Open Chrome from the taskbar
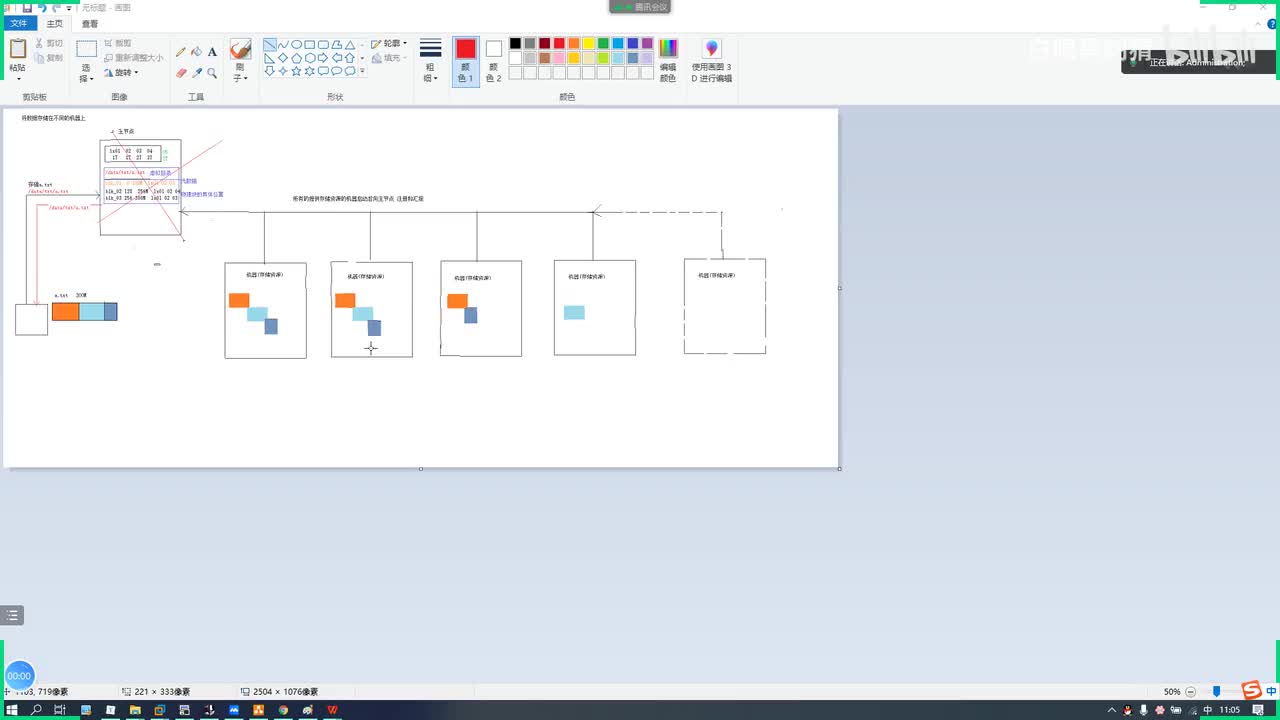 tap(283, 710)
